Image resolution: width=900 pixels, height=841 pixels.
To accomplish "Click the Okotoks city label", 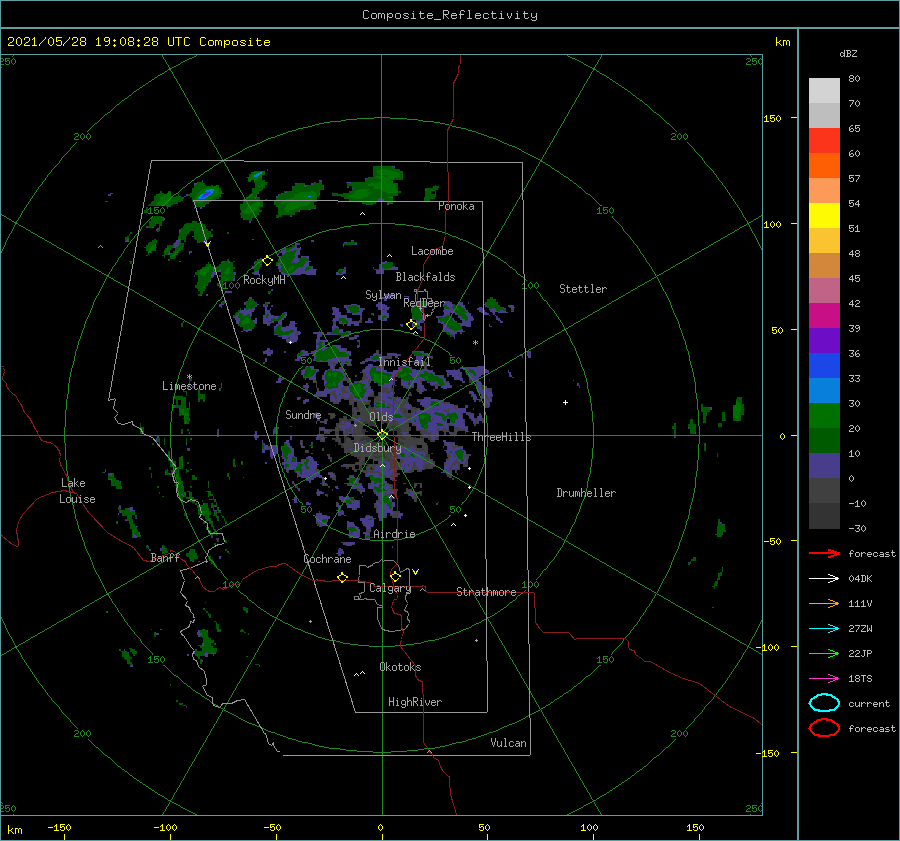I will pyautogui.click(x=400, y=667).
